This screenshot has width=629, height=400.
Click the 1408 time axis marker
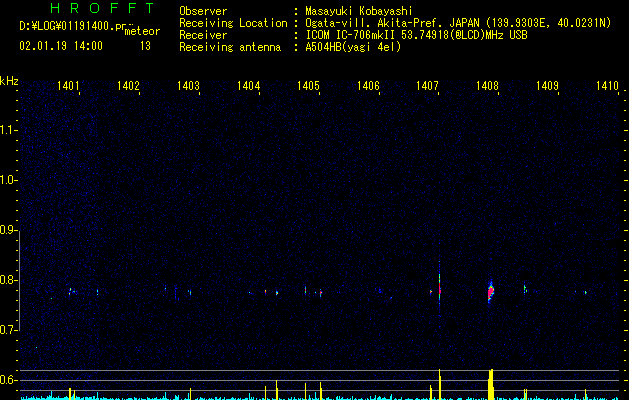click(487, 86)
